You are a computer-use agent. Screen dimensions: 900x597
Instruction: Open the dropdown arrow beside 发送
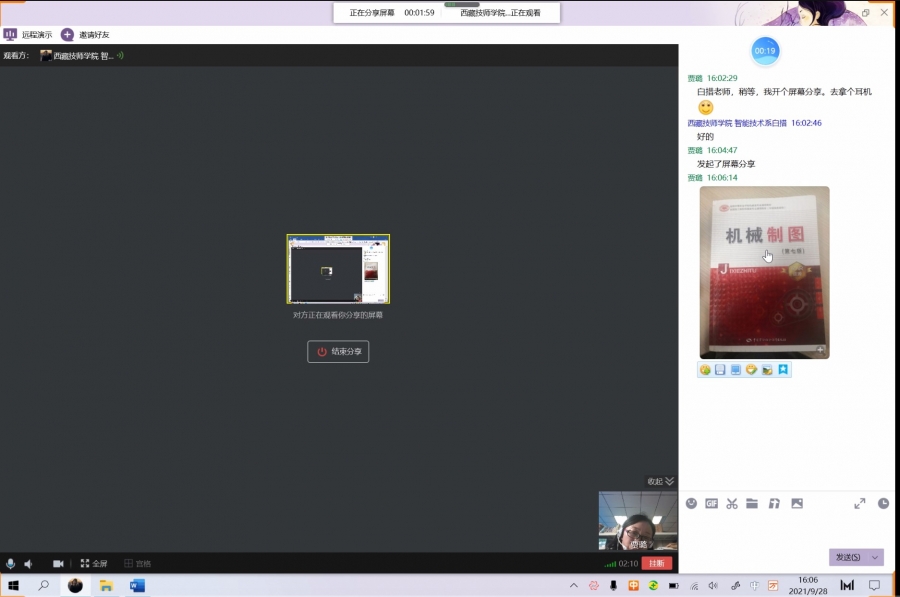[876, 557]
